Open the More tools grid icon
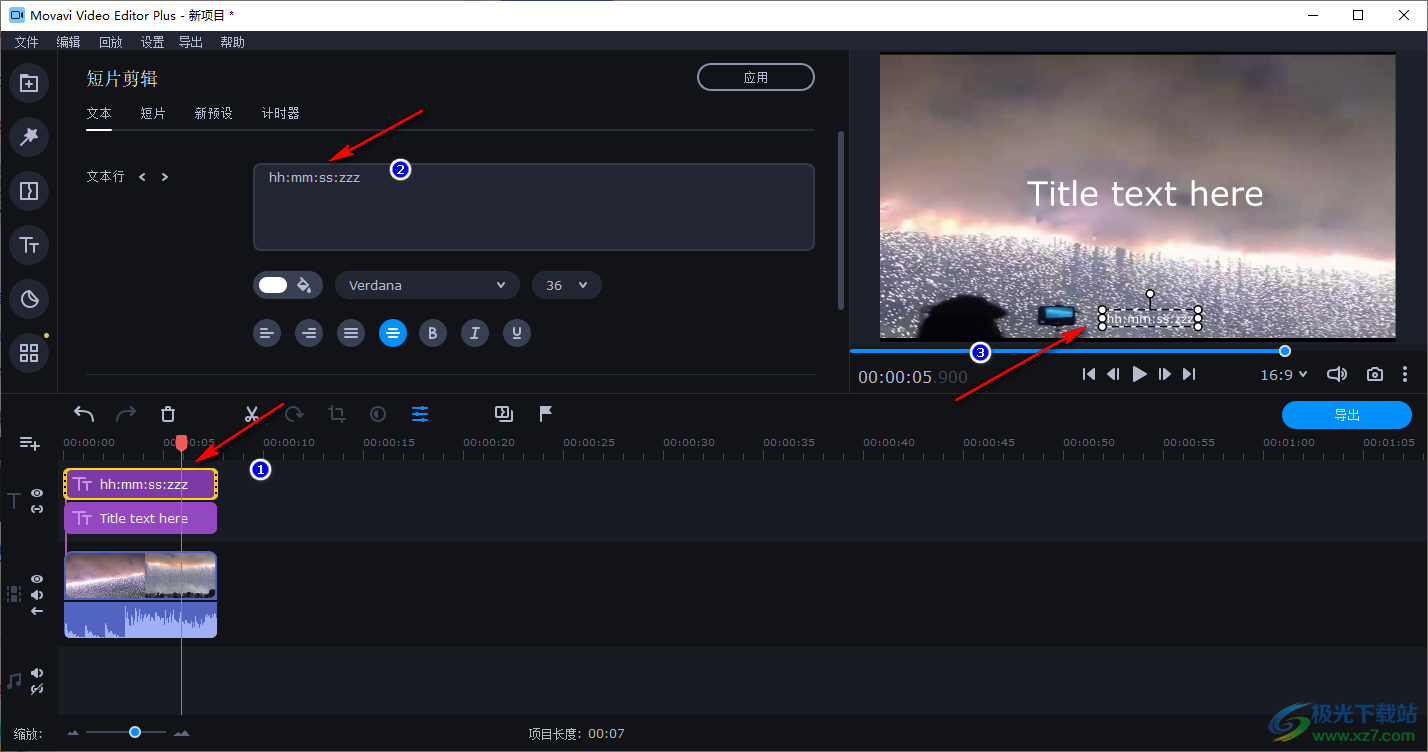This screenshot has width=1428, height=752. click(29, 353)
